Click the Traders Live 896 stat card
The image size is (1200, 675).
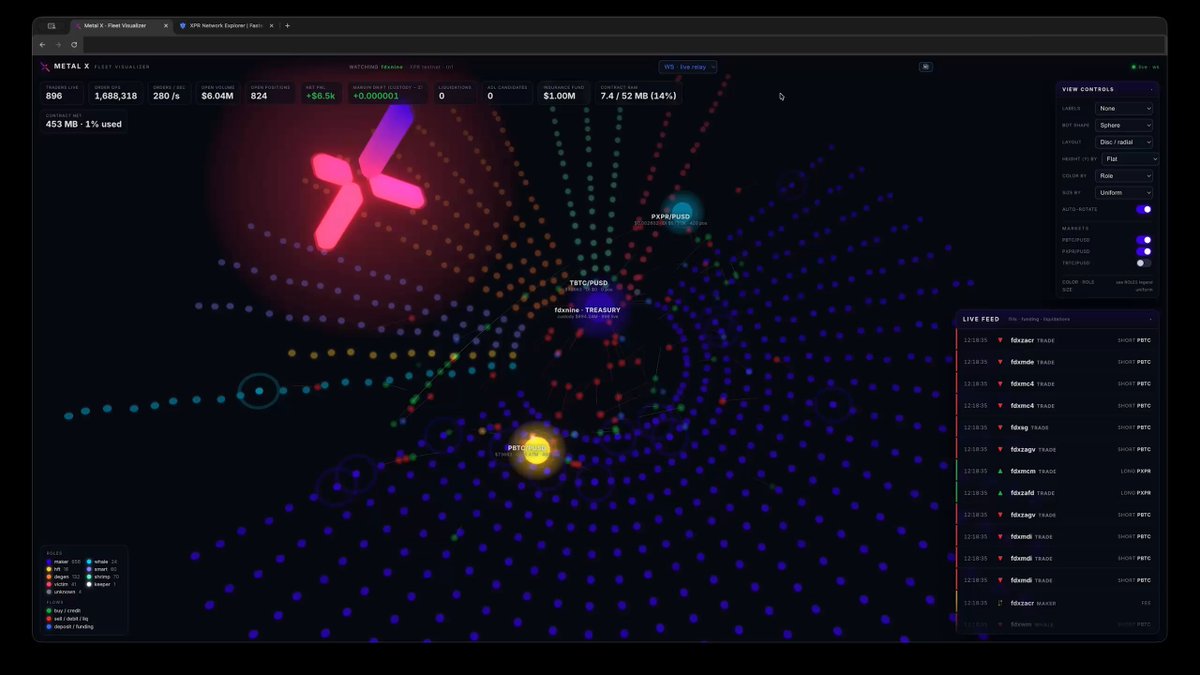point(63,93)
